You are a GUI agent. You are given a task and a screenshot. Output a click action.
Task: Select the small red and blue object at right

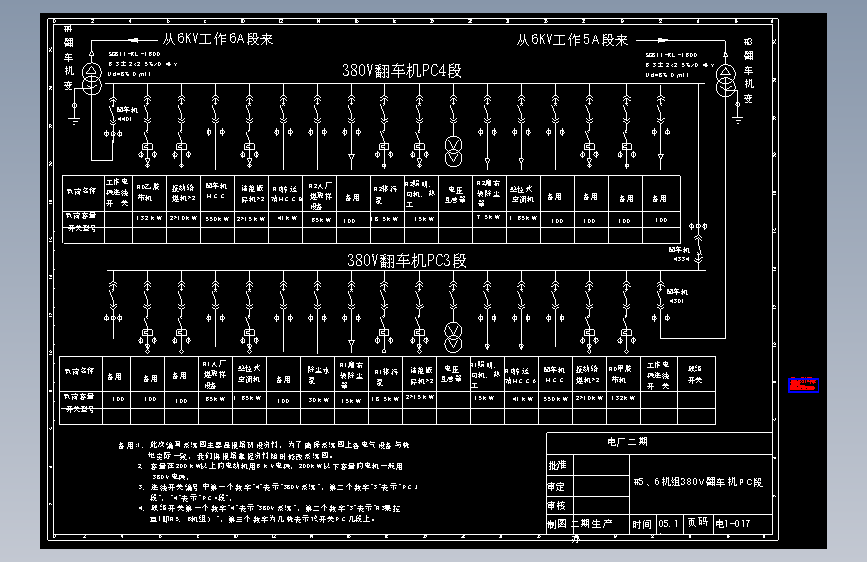tap(803, 385)
